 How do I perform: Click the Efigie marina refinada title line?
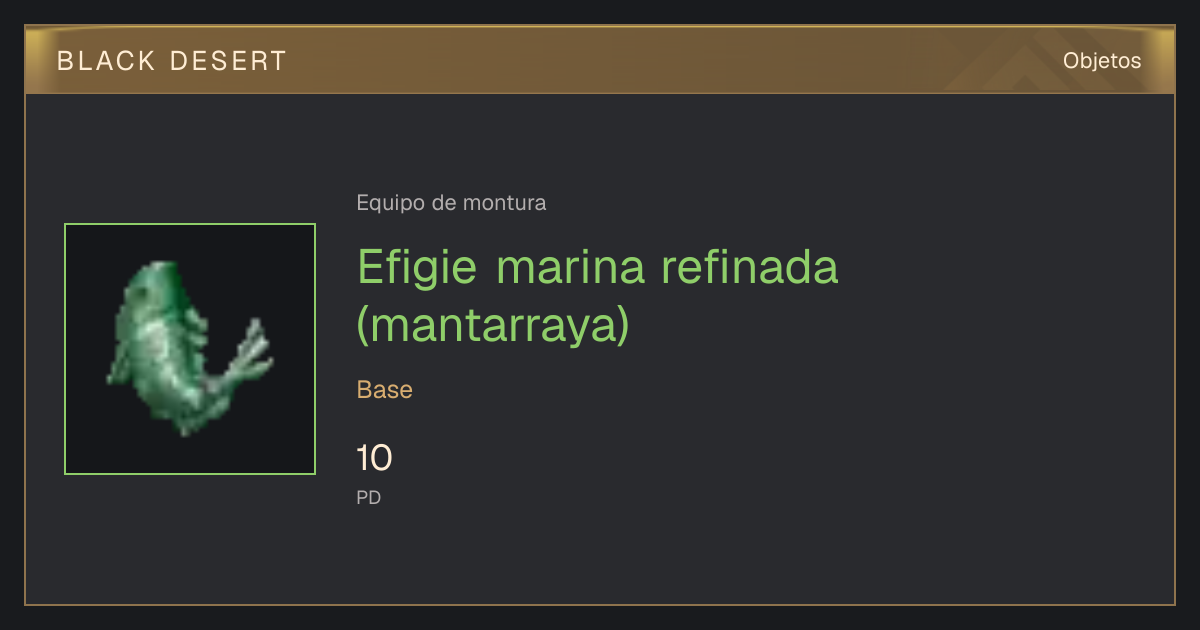(597, 268)
